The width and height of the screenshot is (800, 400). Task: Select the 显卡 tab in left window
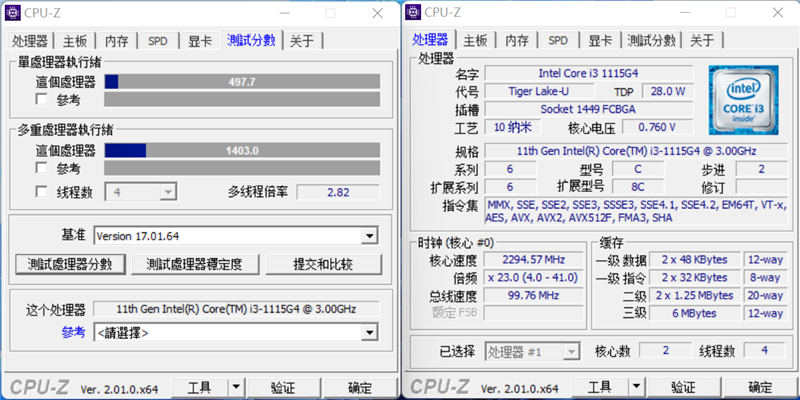click(199, 41)
